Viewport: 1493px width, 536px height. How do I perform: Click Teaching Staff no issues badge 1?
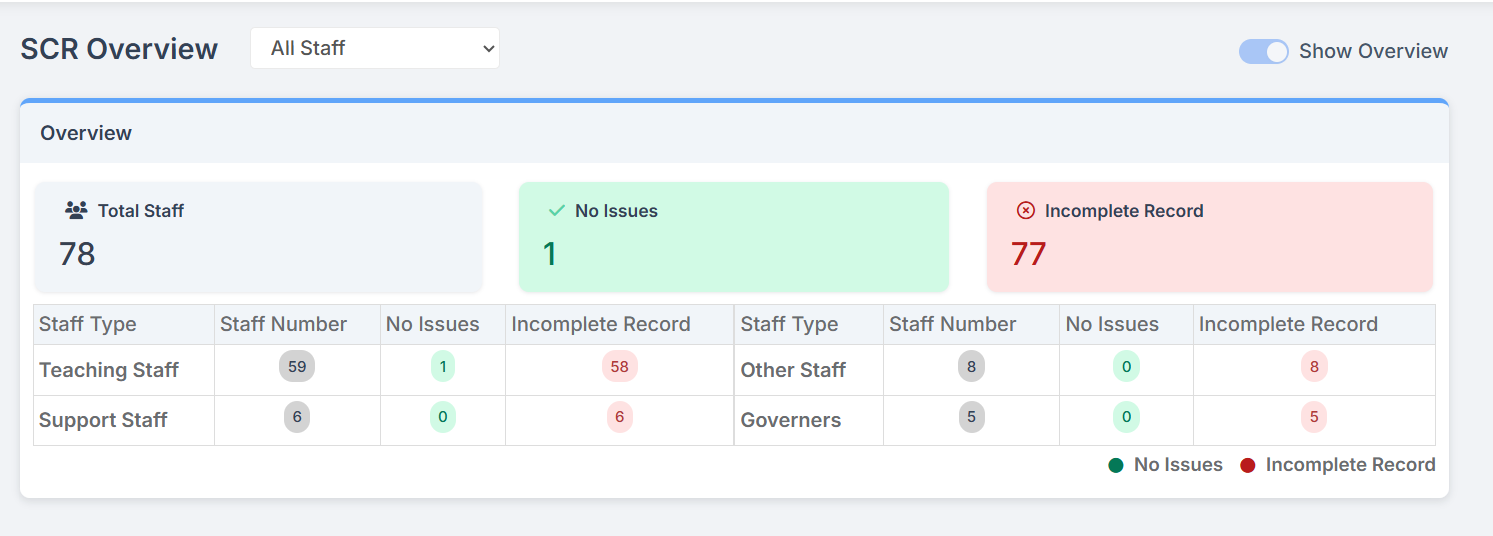tap(443, 367)
